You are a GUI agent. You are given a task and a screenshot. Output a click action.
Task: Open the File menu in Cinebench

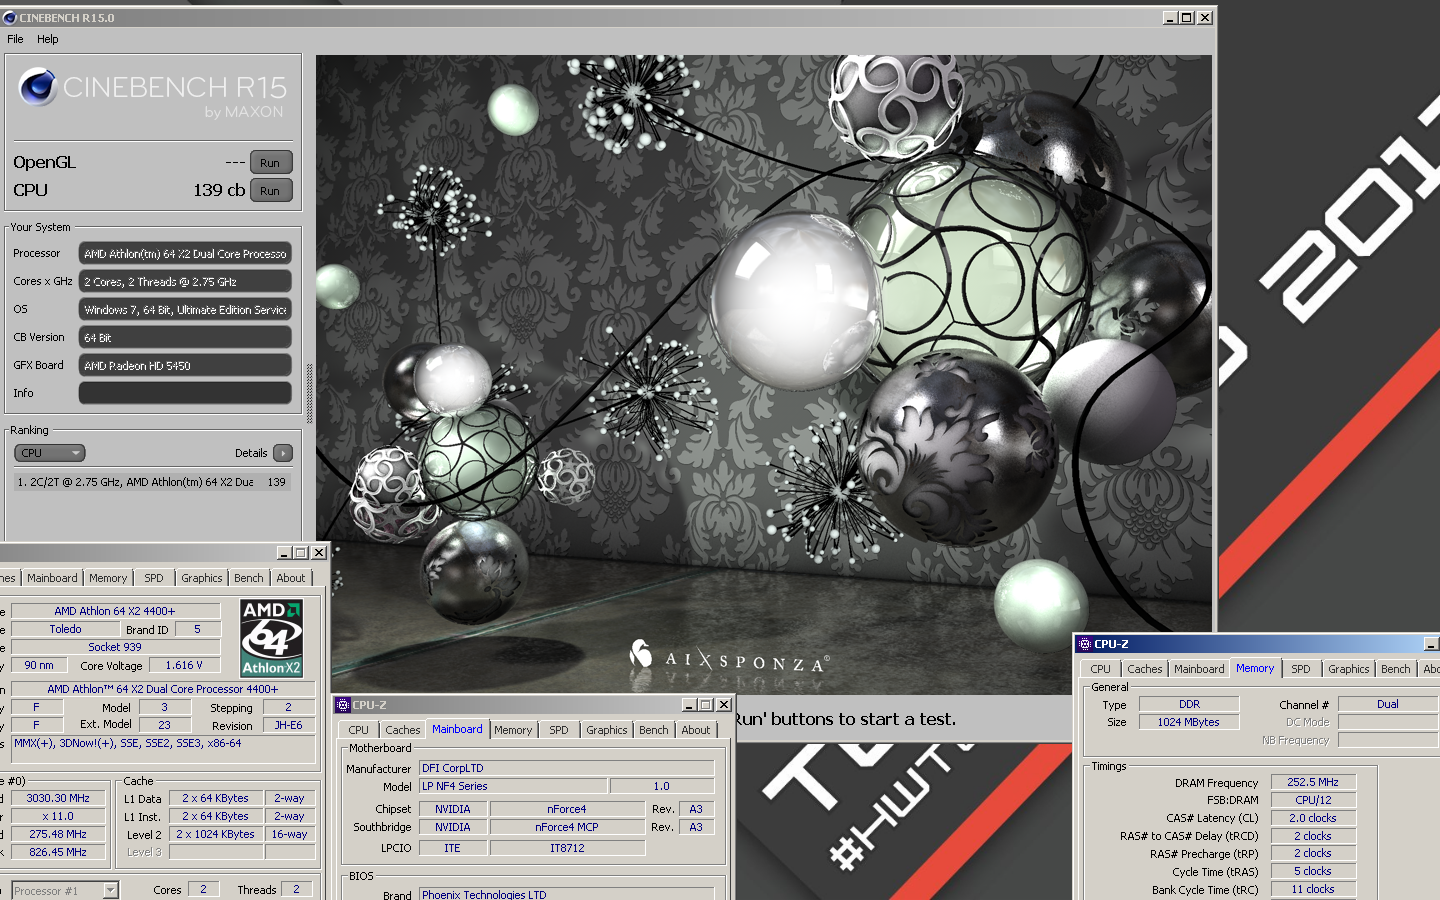(15, 39)
